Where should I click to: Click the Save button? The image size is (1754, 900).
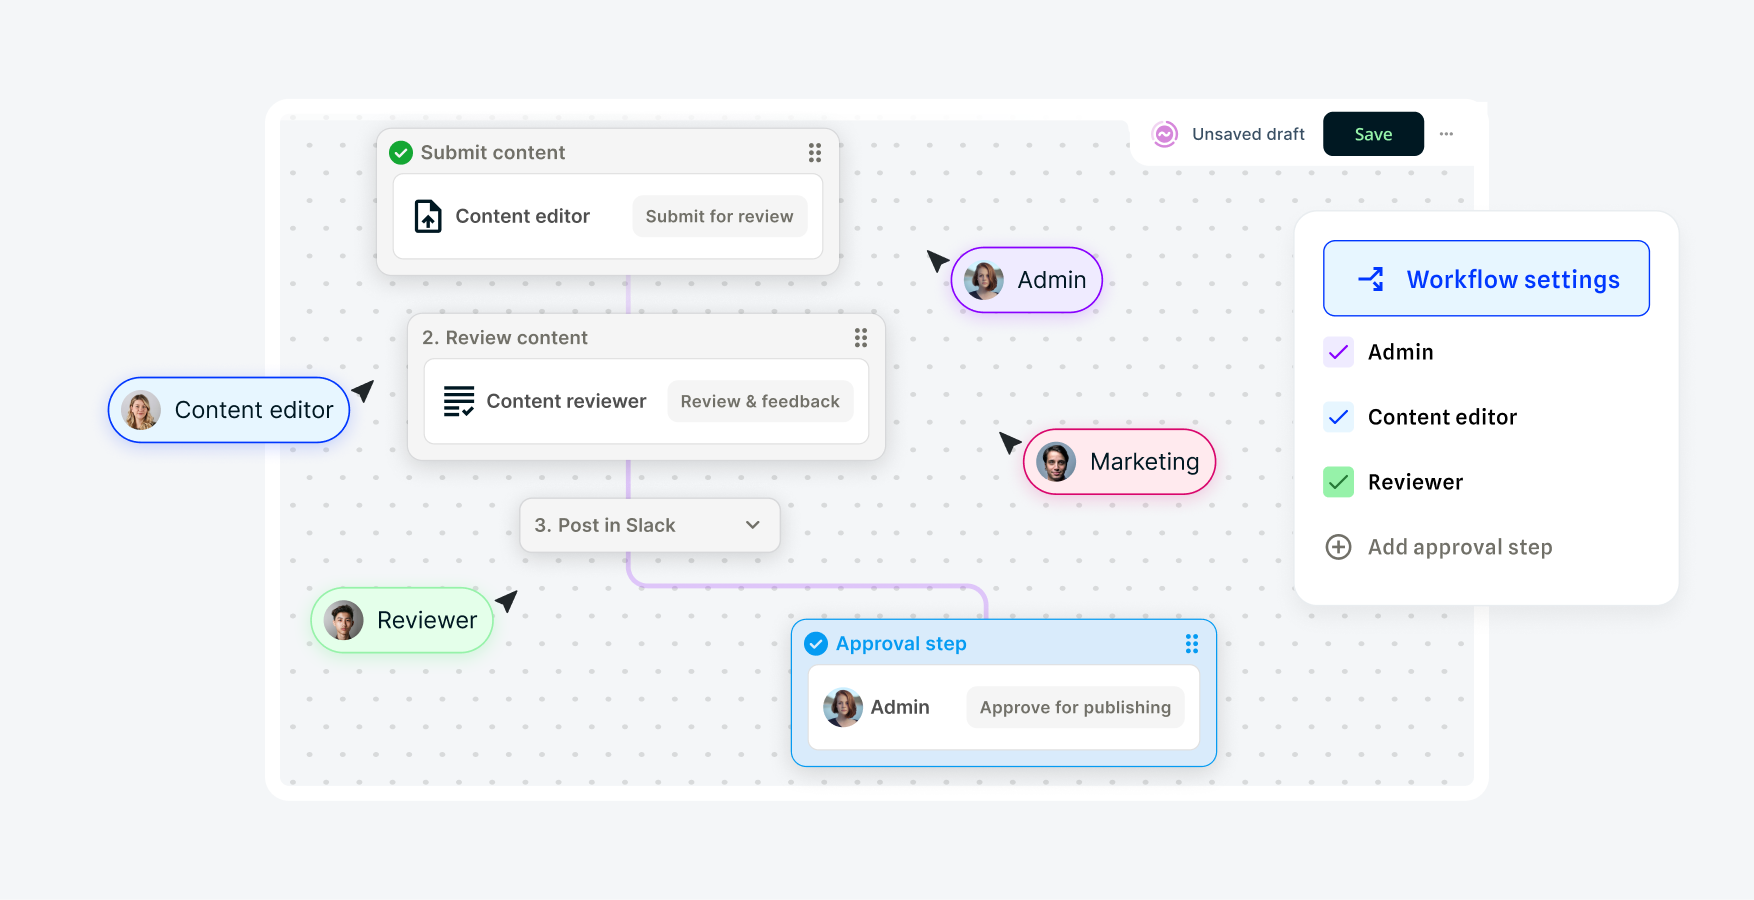pos(1373,134)
